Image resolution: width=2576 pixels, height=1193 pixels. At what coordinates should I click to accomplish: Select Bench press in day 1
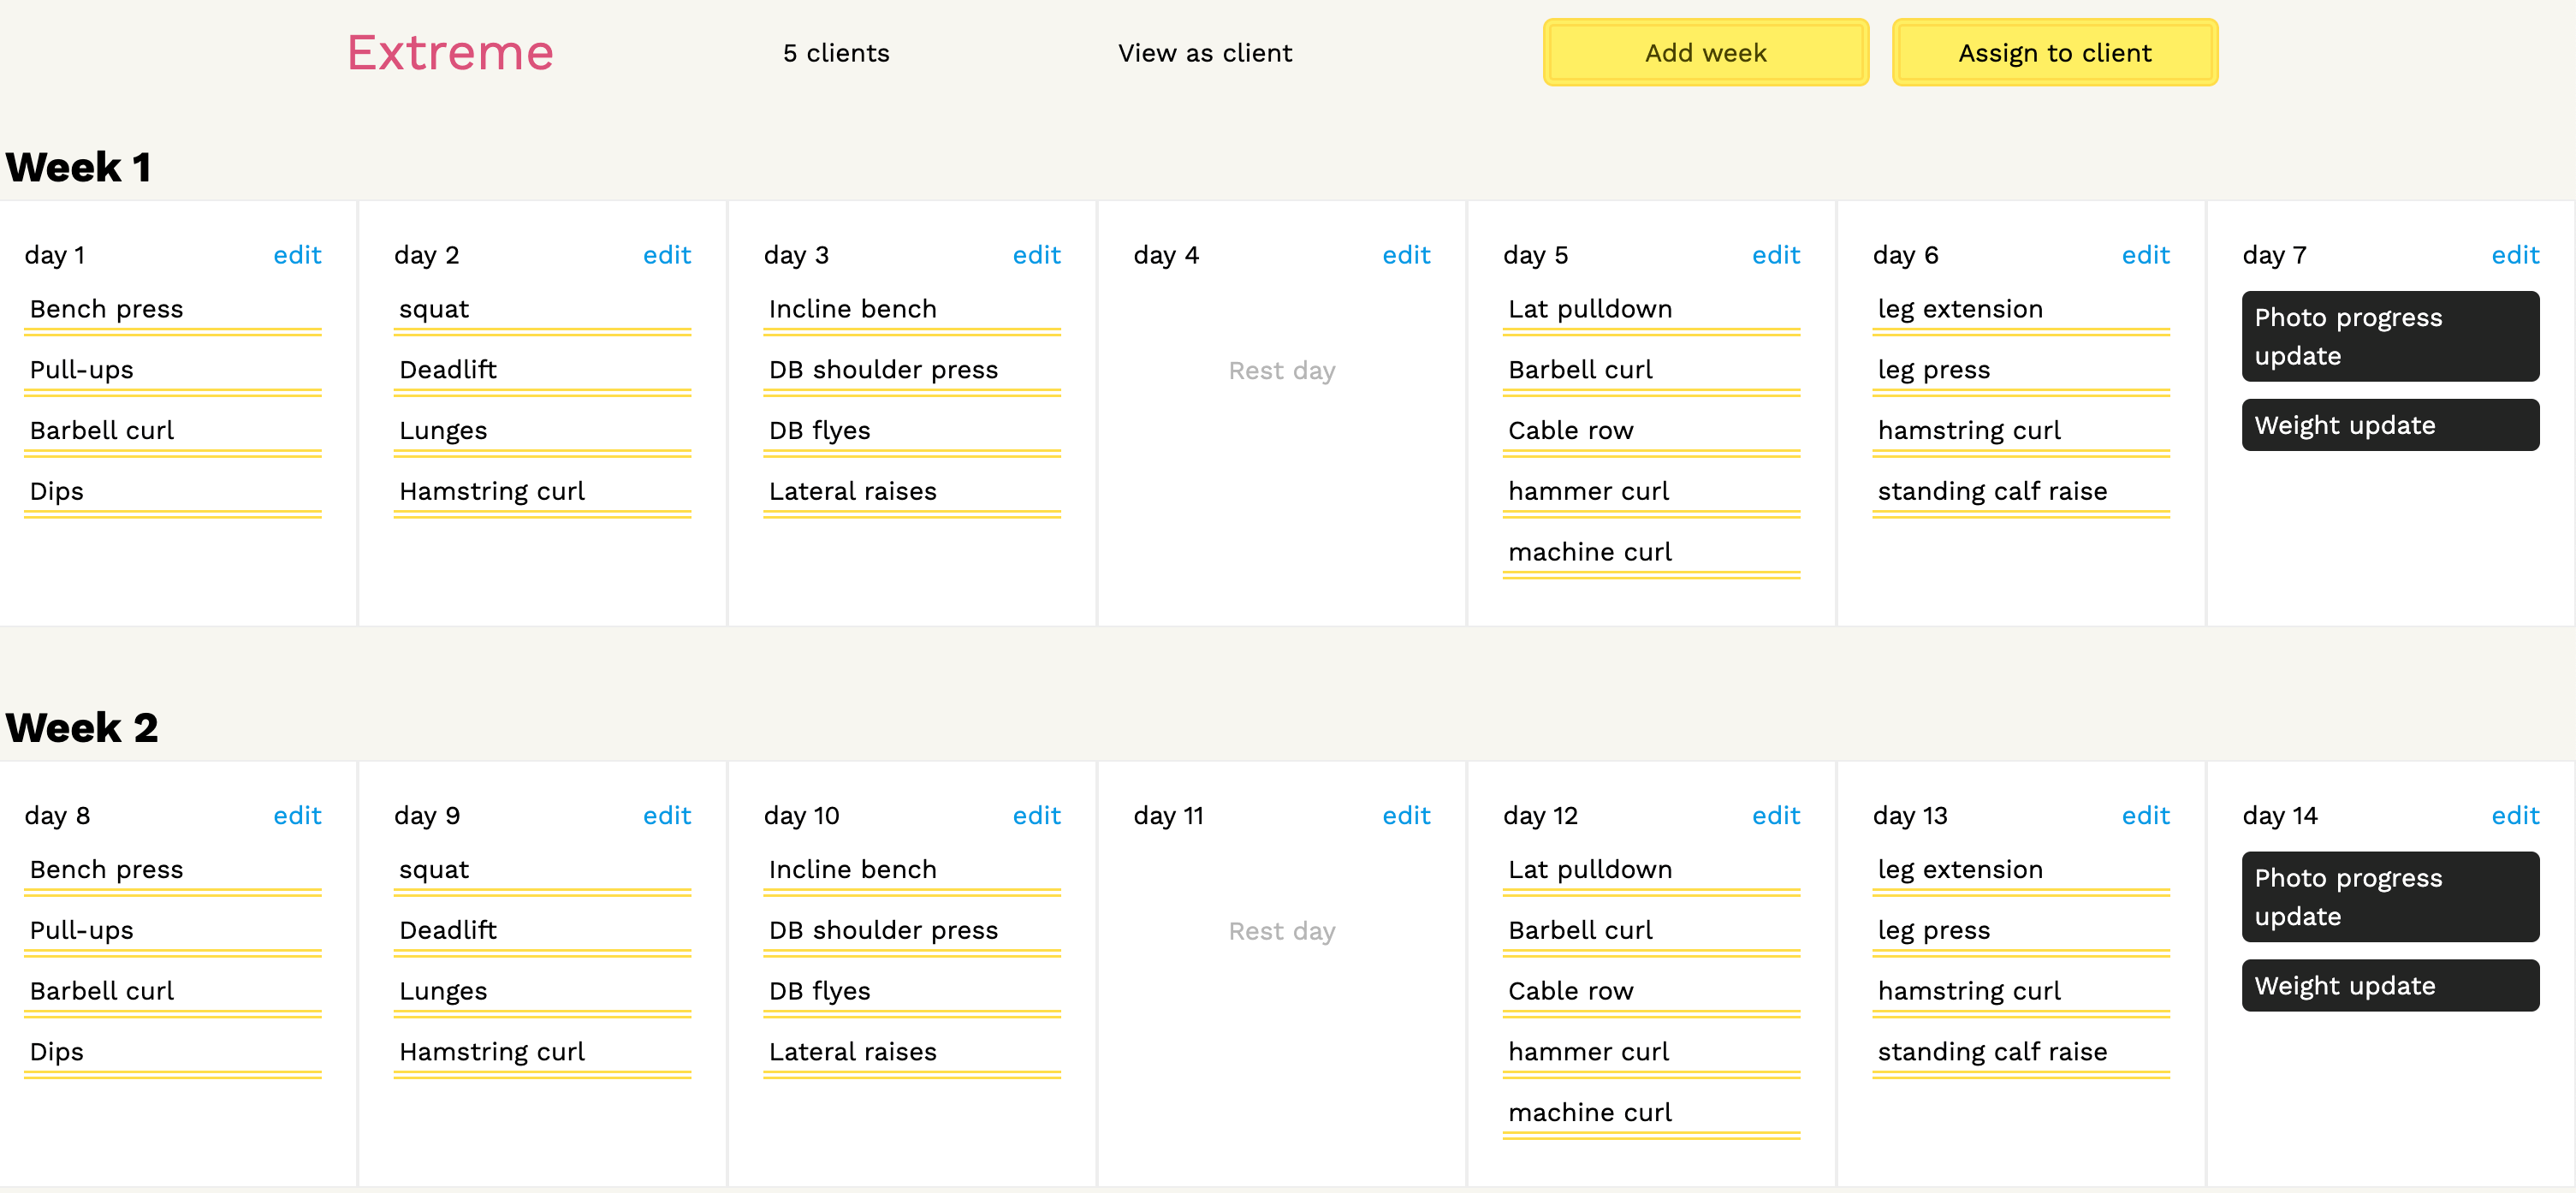pyautogui.click(x=107, y=309)
